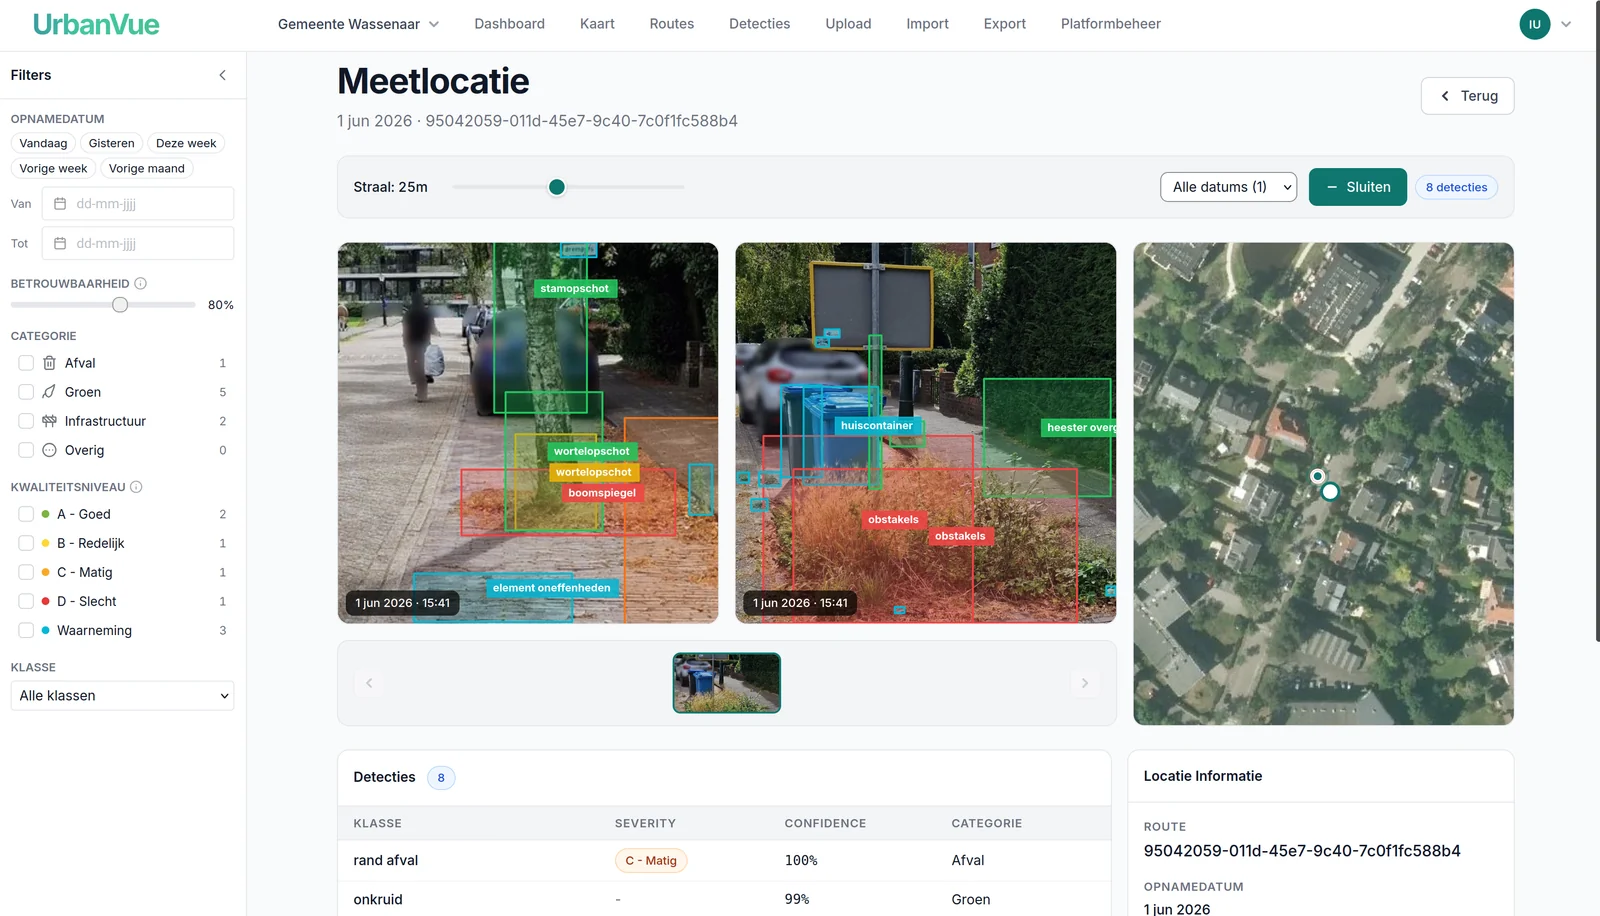The width and height of the screenshot is (1600, 916).
Task: Enable the B - Redelijk checkbox
Action: click(x=26, y=543)
